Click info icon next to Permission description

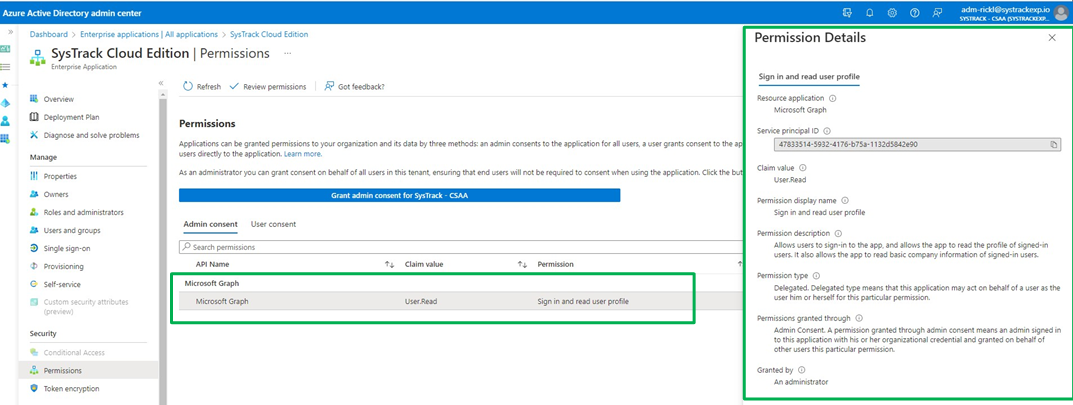tap(838, 233)
